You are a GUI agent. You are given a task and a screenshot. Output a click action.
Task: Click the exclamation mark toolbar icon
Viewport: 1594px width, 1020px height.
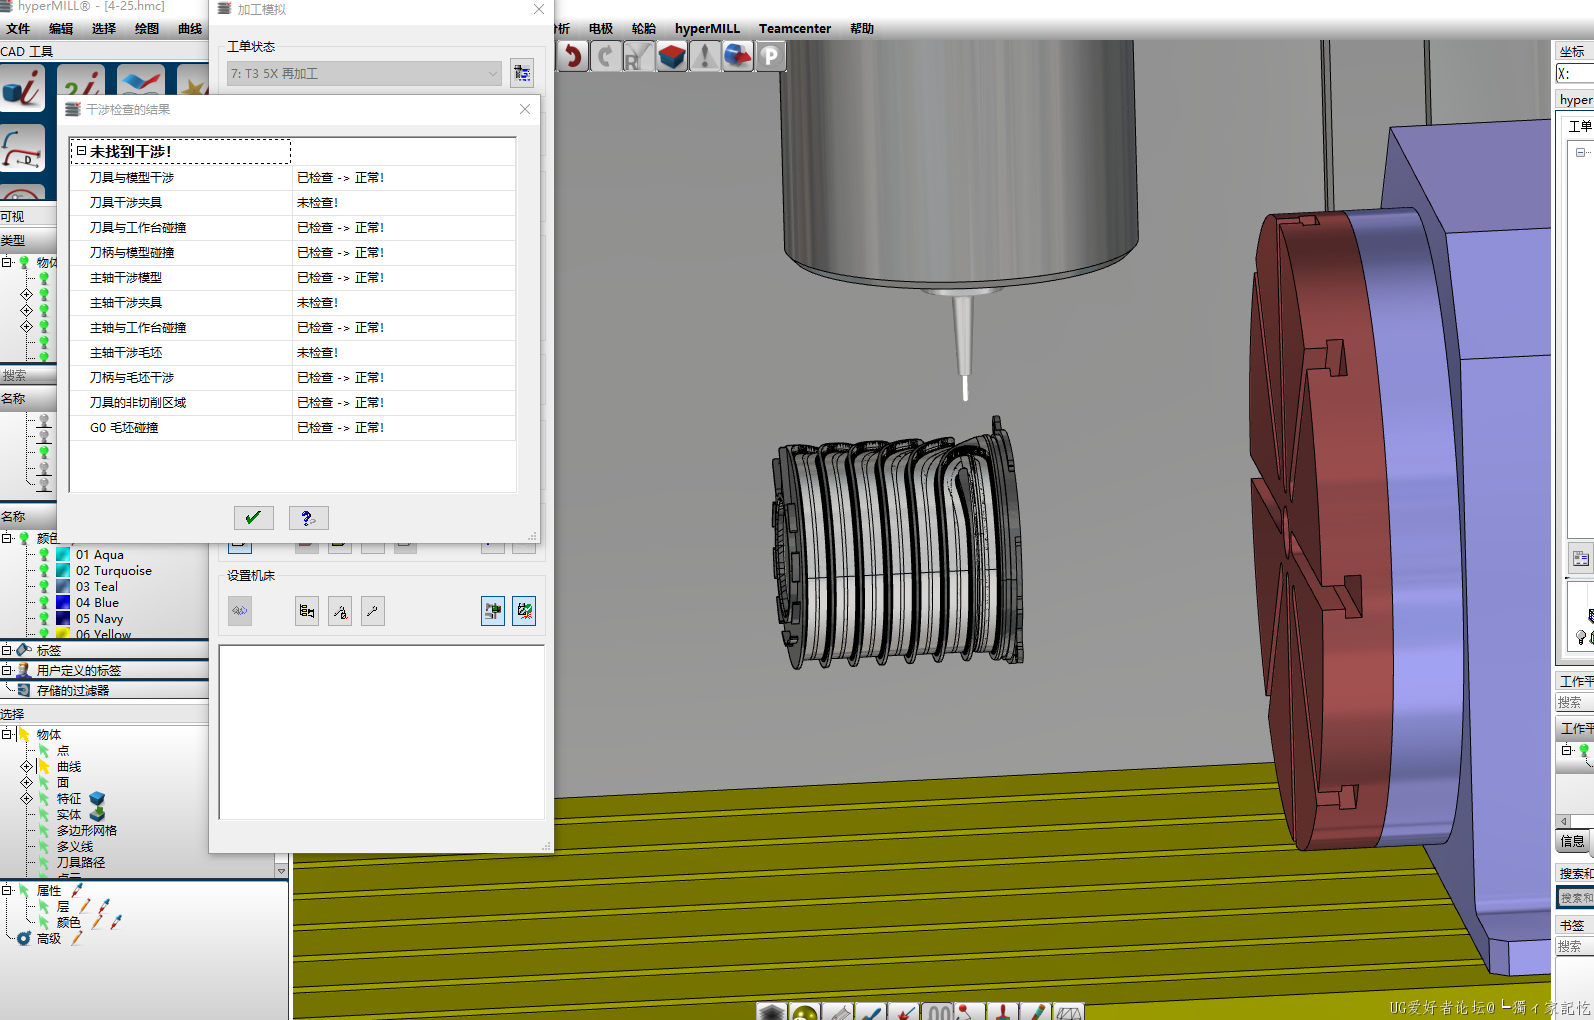(x=705, y=56)
